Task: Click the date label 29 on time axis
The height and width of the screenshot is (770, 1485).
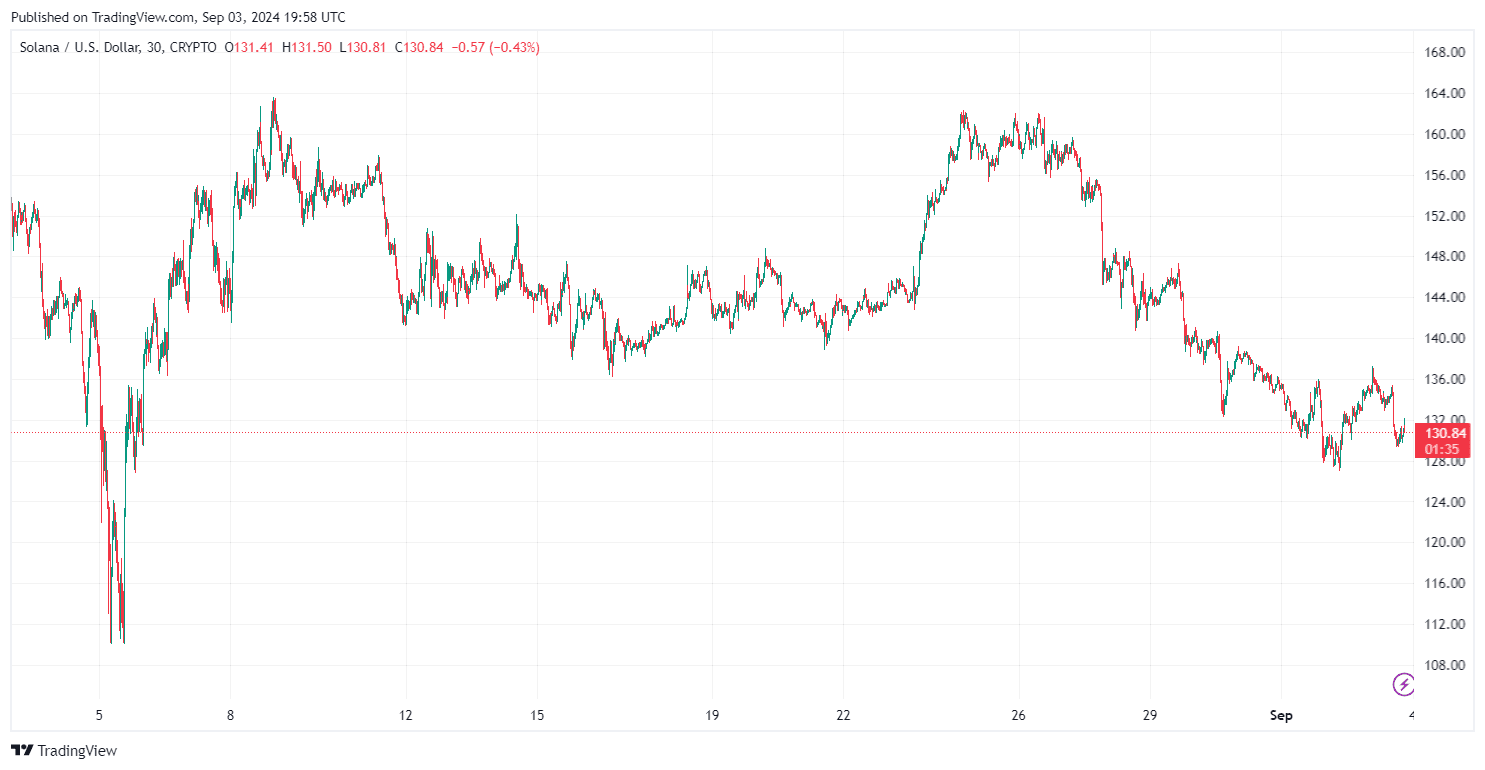Action: 1149,715
